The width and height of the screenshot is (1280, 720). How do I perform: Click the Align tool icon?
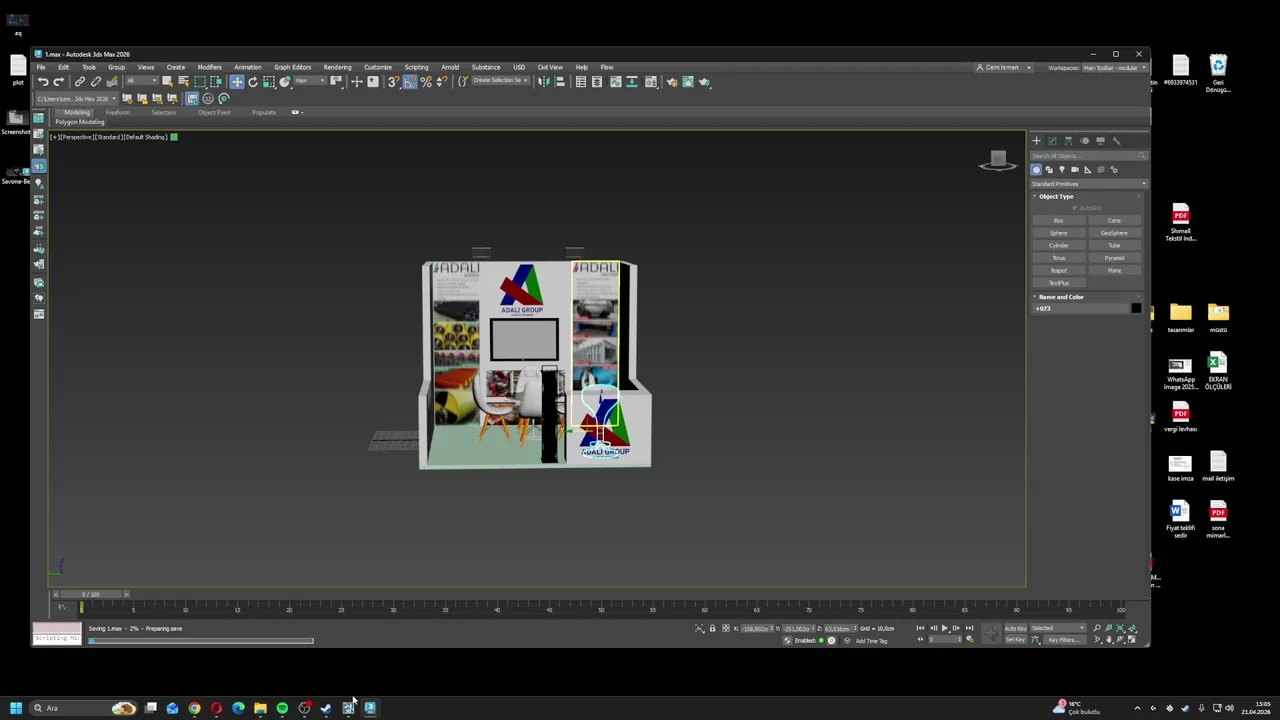pos(559,82)
